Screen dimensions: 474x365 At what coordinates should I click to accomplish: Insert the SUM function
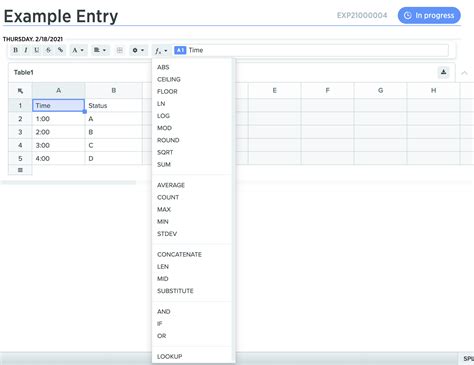(x=164, y=164)
